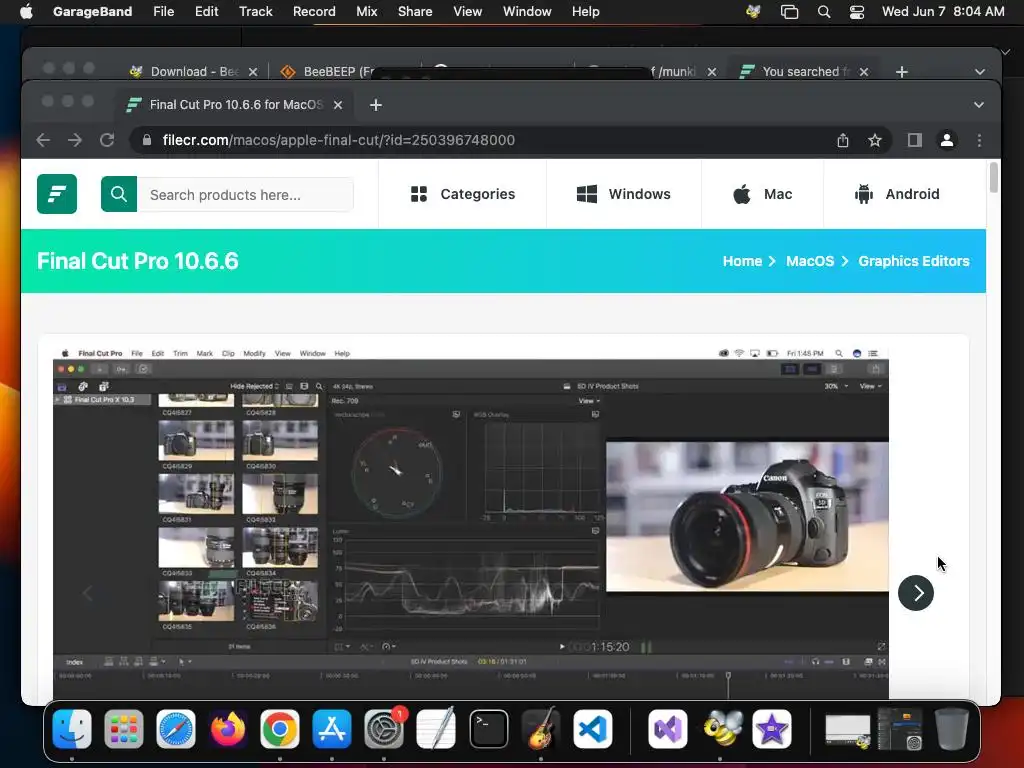Open System Settings from the Dock
1024x768 pixels.
tap(384, 729)
